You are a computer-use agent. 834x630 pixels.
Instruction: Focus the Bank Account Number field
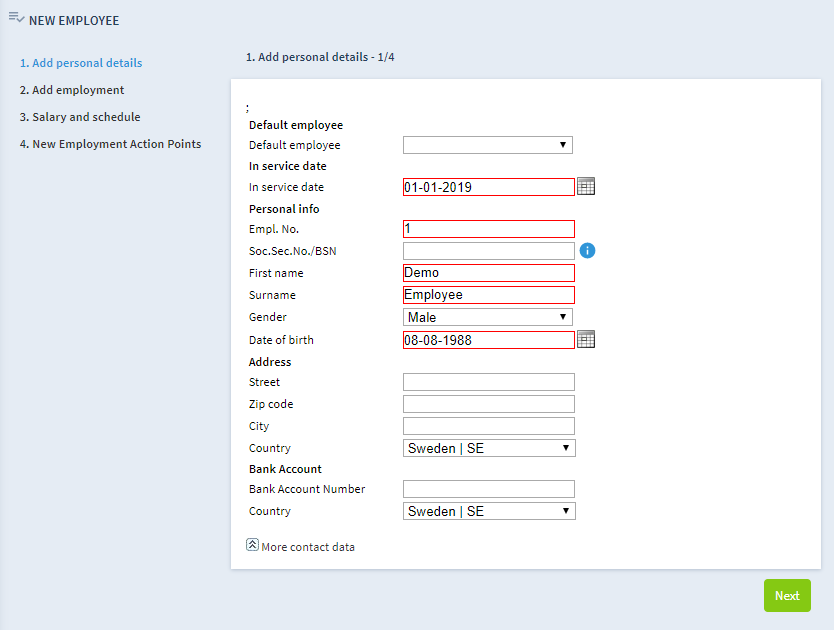pyautogui.click(x=489, y=489)
